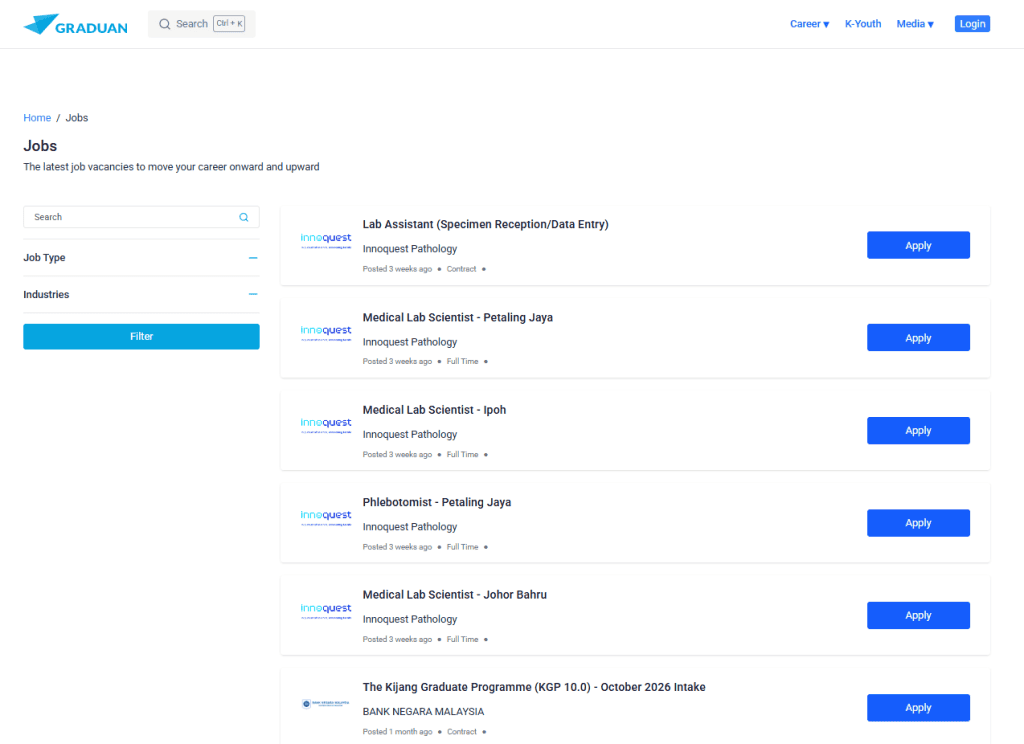
Task: Open the Innoquest logo on the Lab Assistant listing
Action: click(x=326, y=240)
